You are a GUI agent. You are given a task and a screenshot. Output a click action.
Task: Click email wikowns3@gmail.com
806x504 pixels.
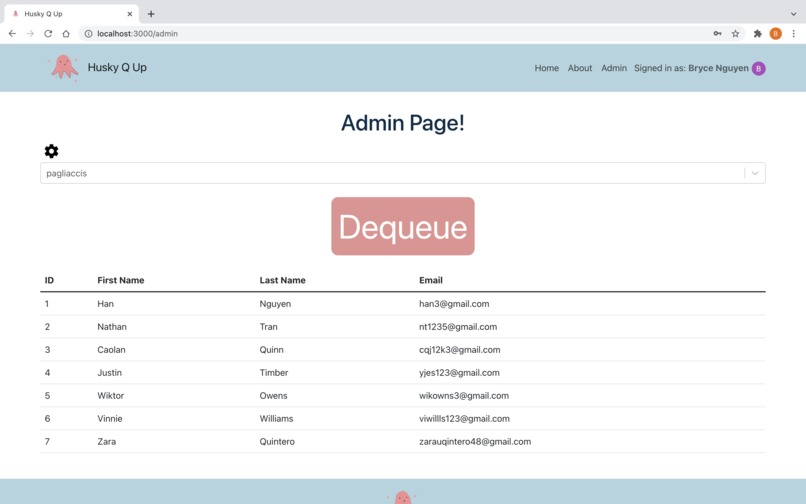[x=464, y=395]
